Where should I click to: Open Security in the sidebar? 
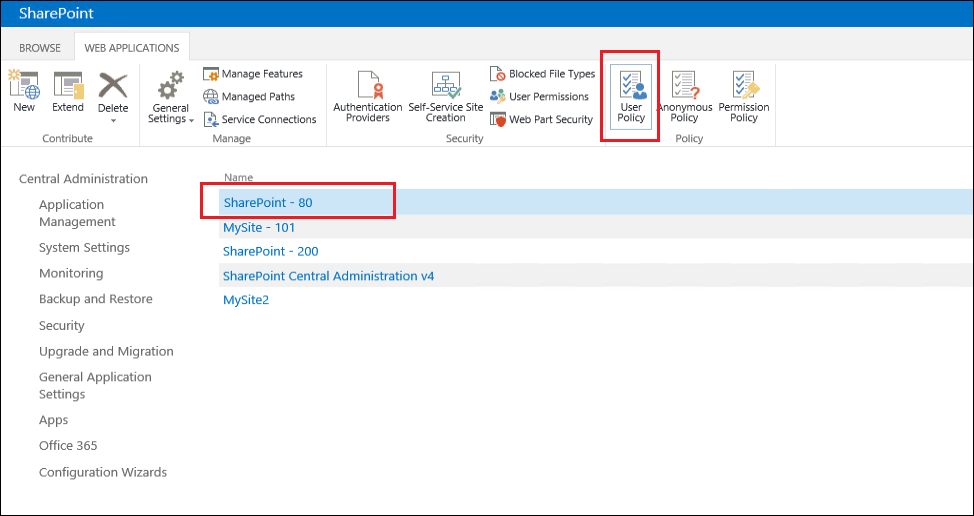[x=61, y=325]
